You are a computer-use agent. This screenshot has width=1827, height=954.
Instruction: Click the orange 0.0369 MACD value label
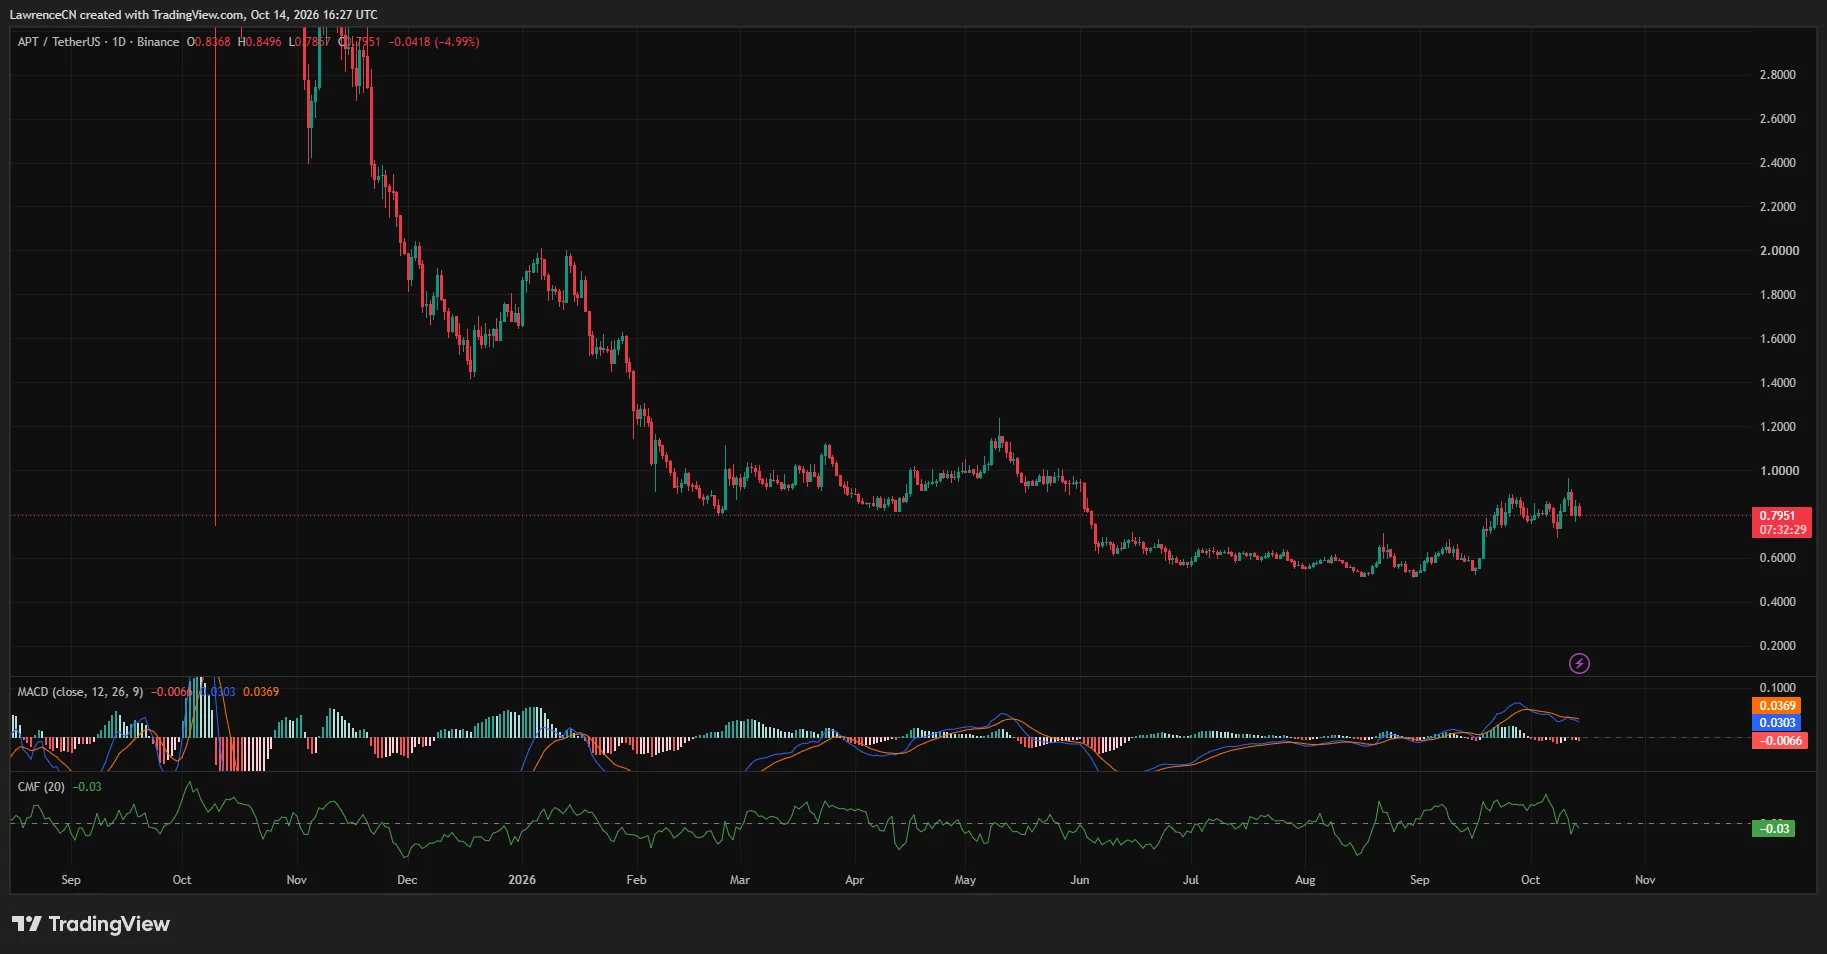(1778, 706)
